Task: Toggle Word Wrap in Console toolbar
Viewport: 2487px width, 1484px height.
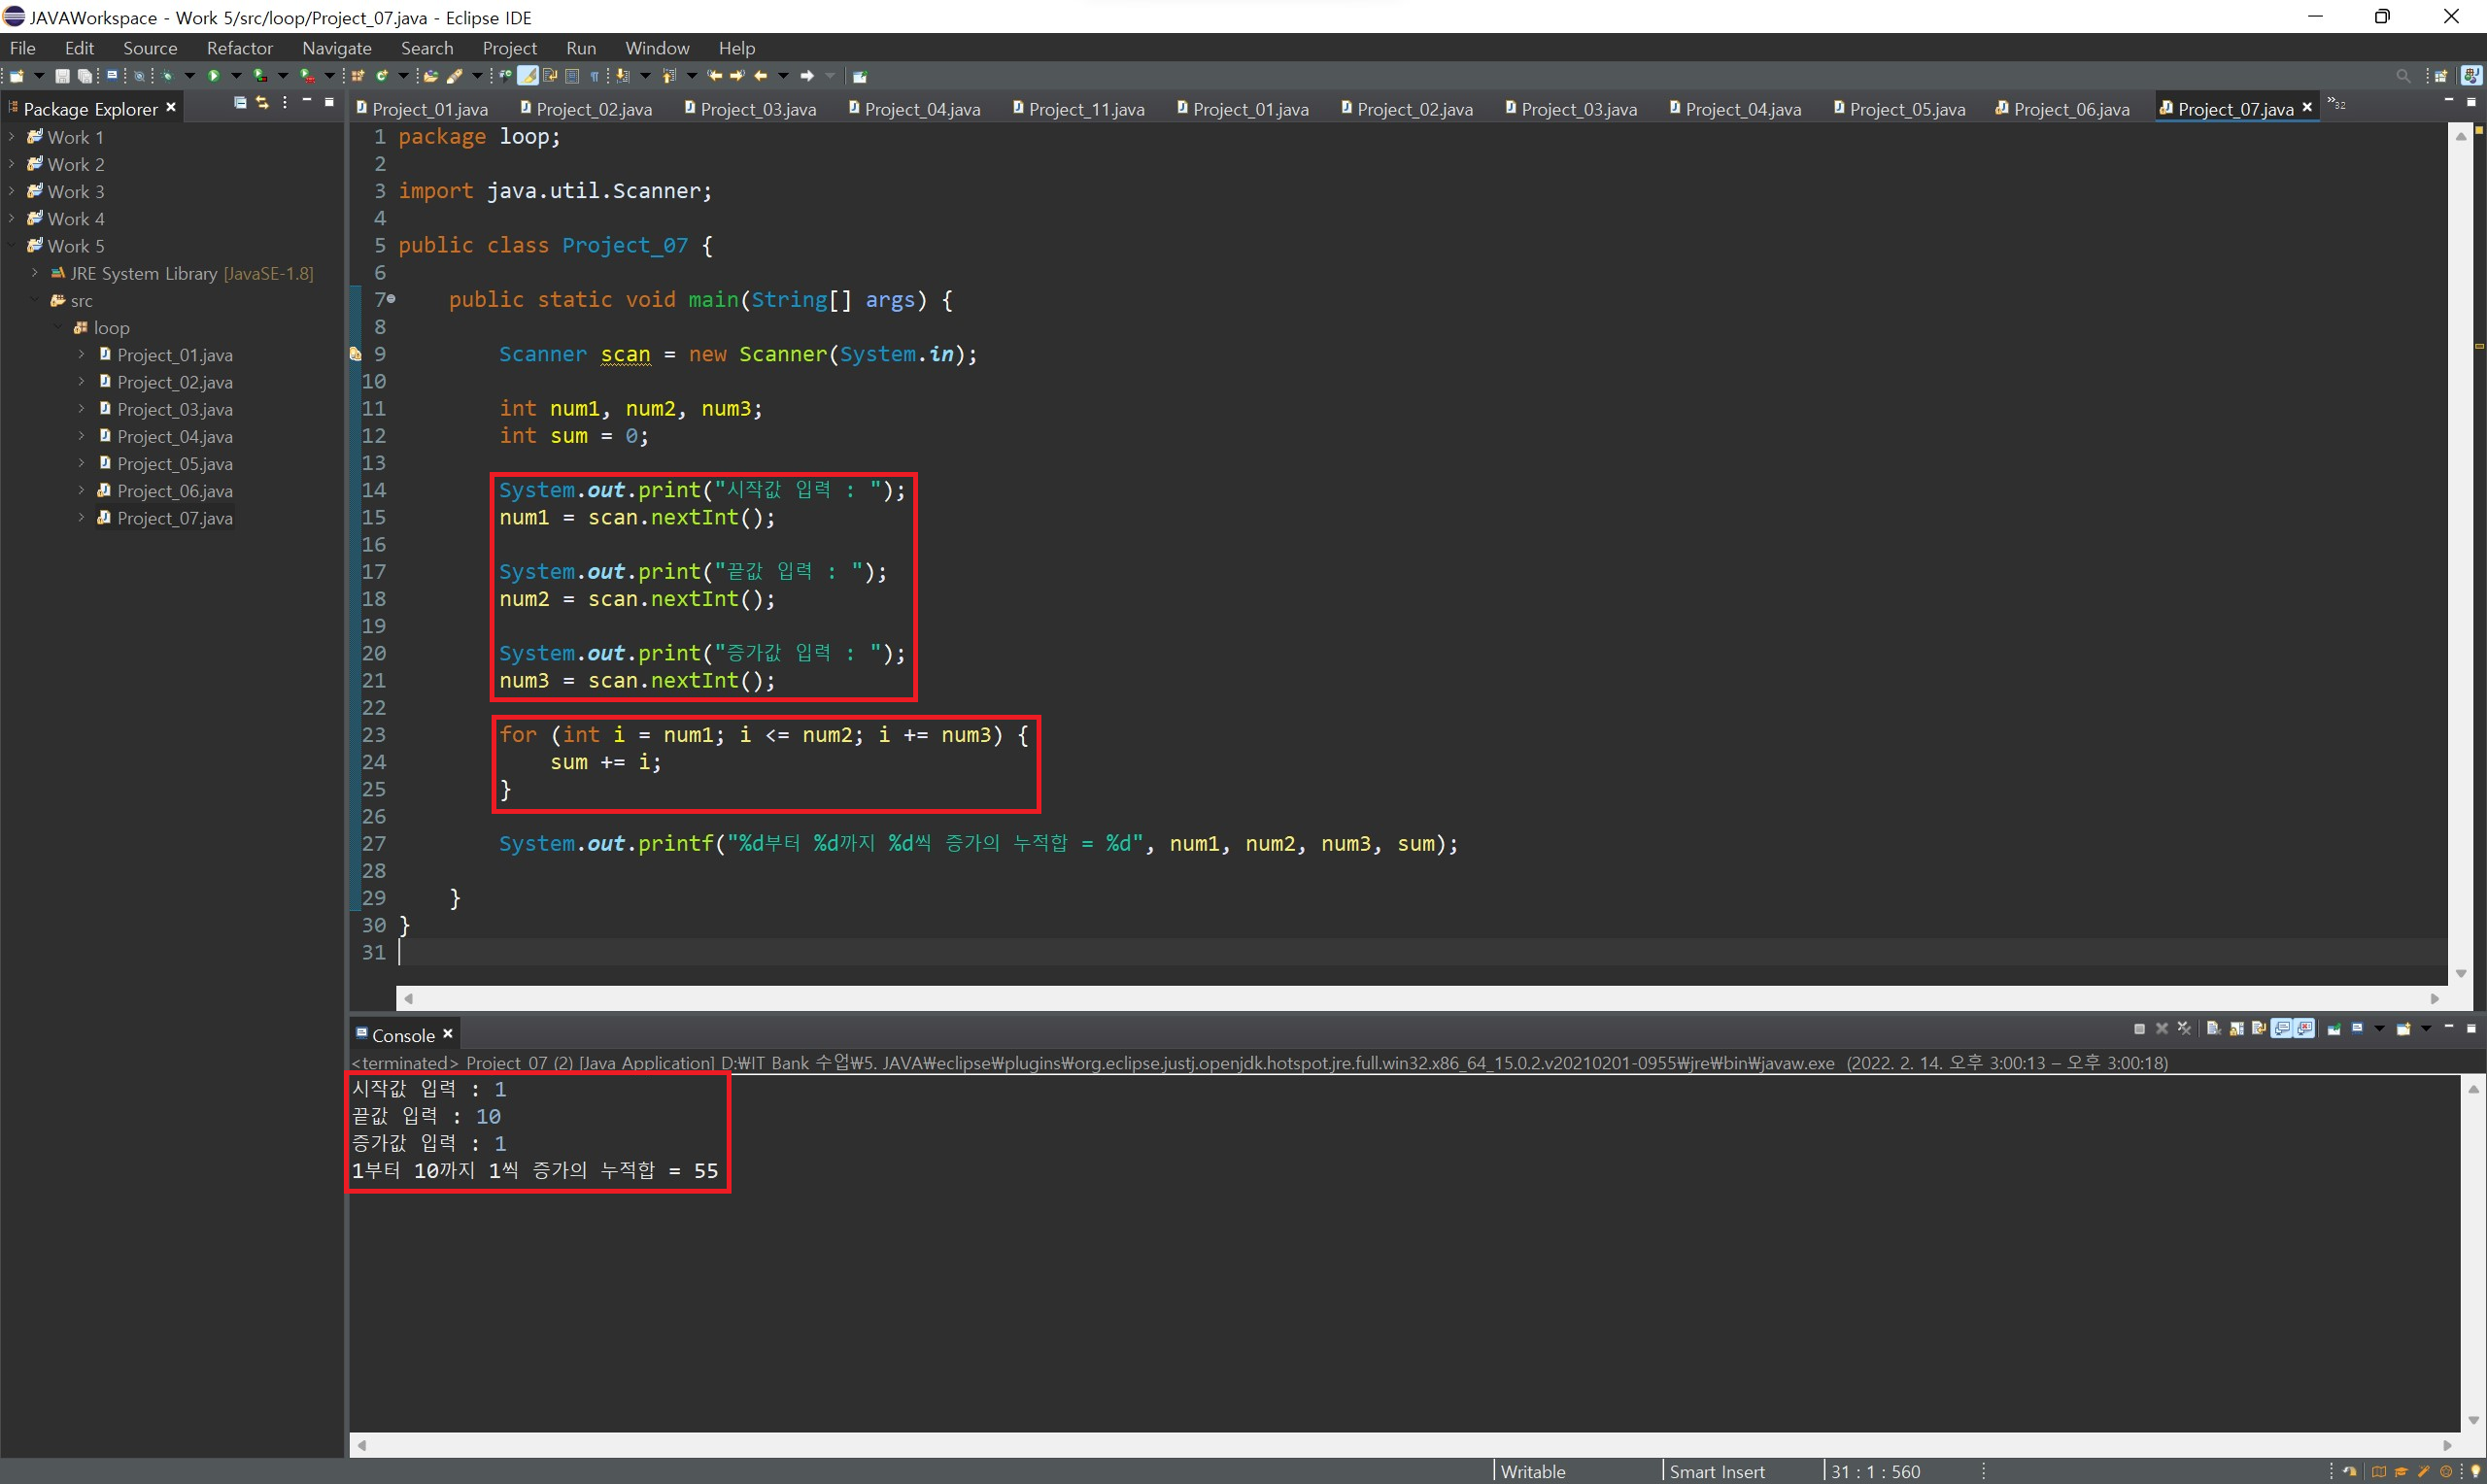Action: click(x=2259, y=1029)
